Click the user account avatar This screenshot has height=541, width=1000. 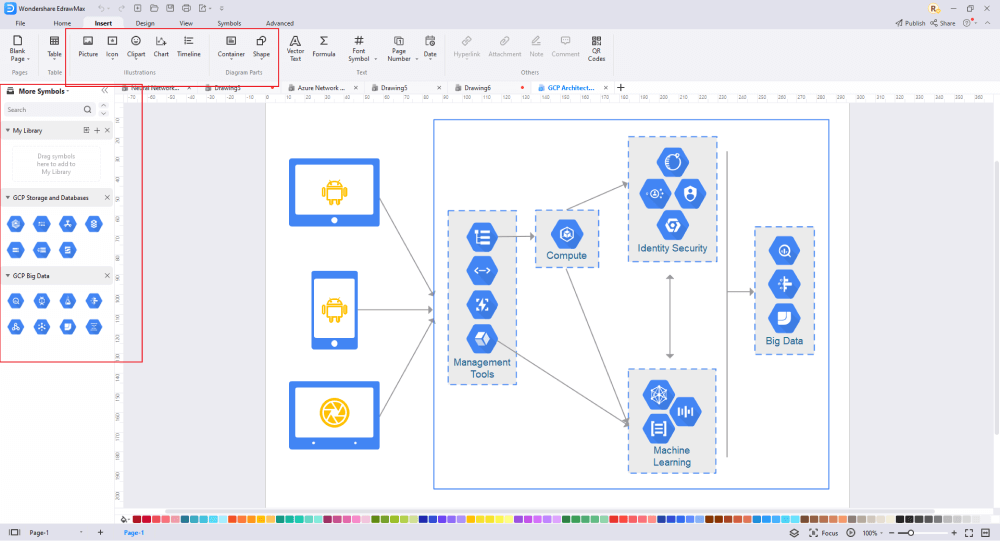point(934,8)
